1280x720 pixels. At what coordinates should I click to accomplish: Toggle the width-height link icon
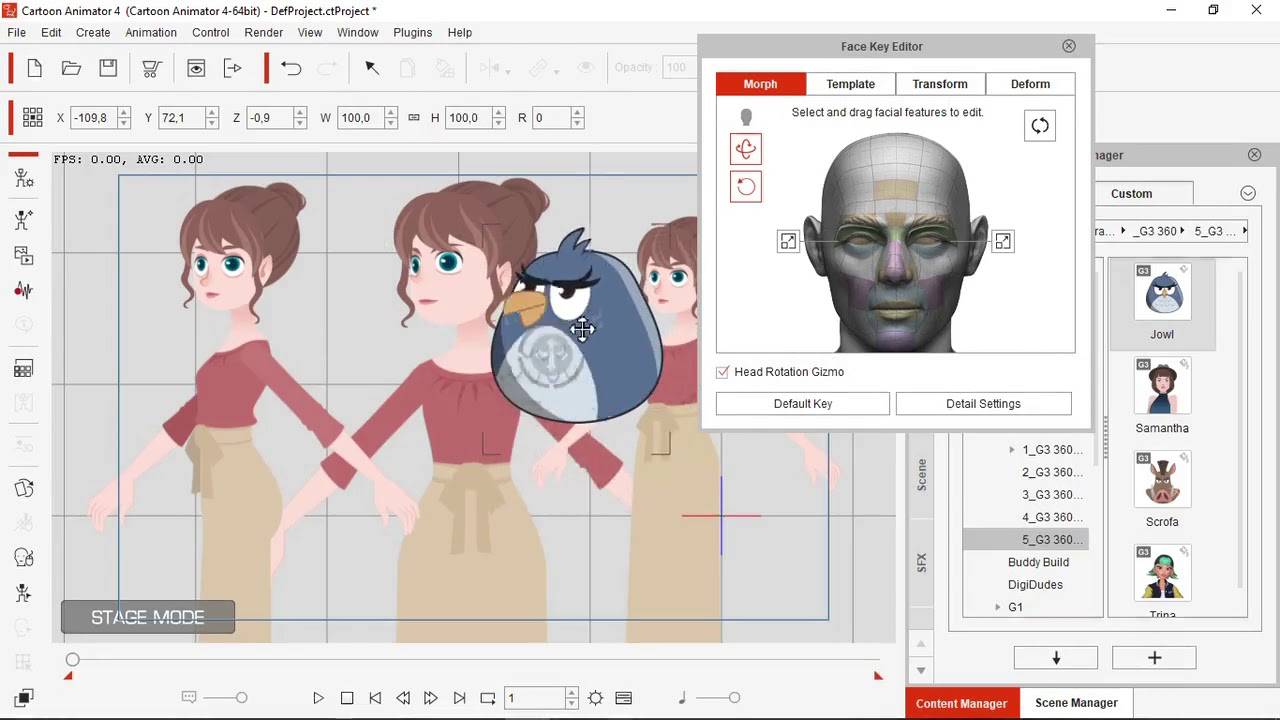[x=414, y=118]
